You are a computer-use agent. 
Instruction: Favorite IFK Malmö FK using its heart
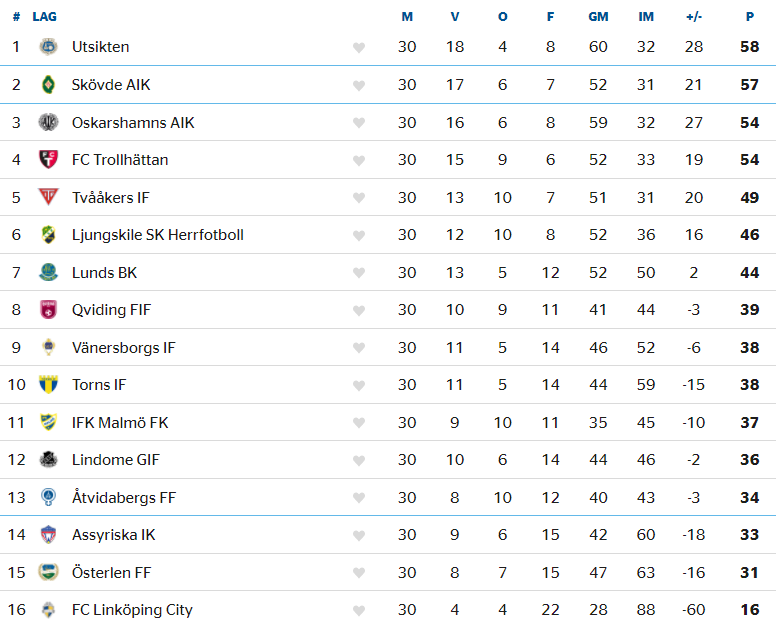359,423
